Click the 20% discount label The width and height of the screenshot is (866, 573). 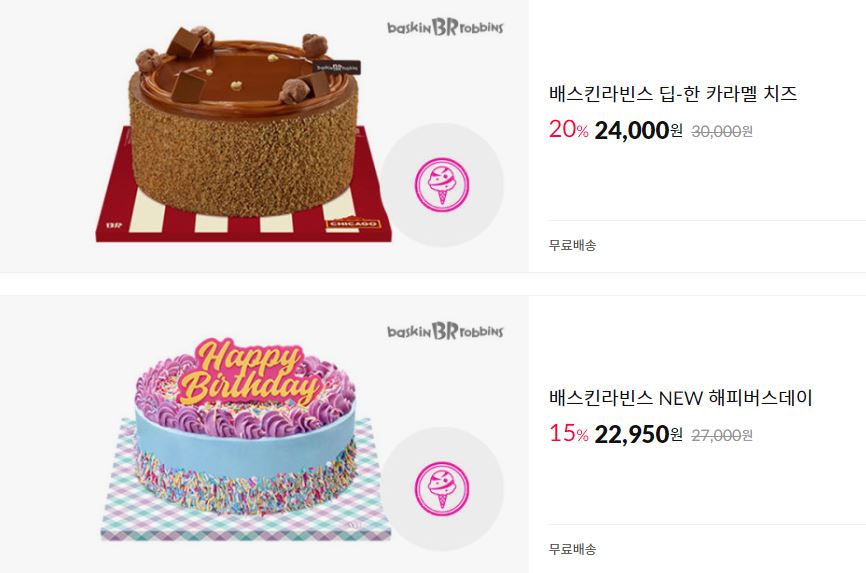tap(568, 129)
